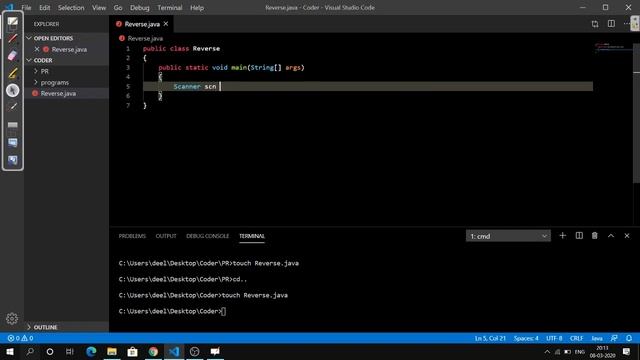Viewport: 640px width, 360px height.
Task: Open notifications bell in status bar
Action: tap(629, 338)
